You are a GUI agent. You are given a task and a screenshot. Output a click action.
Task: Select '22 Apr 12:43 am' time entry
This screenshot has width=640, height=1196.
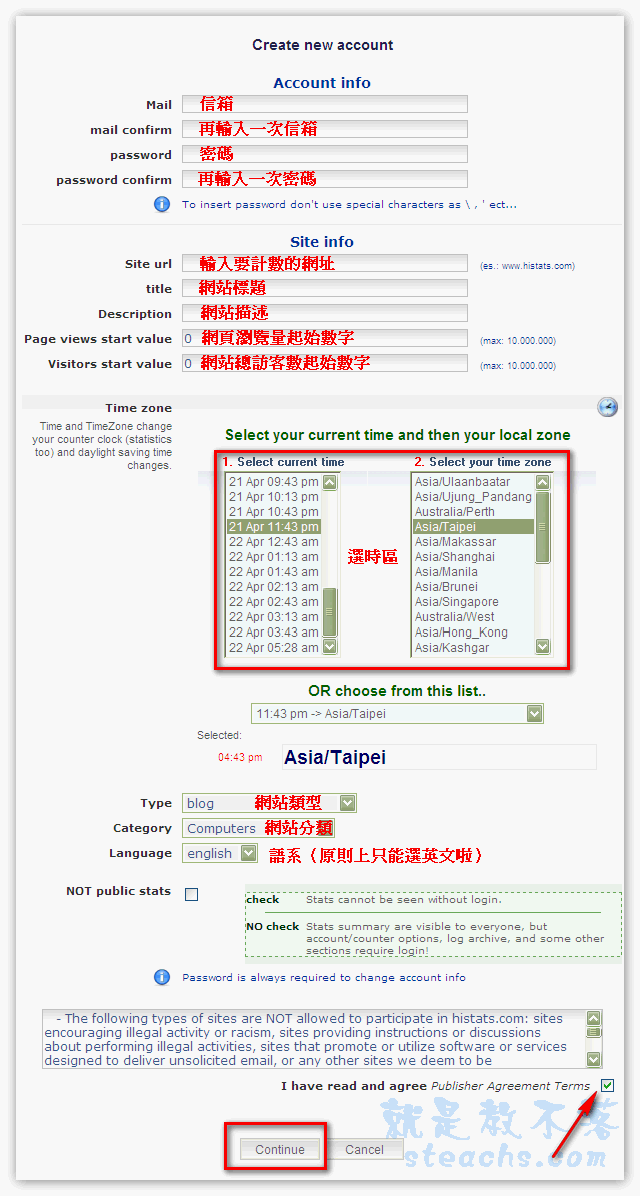point(274,542)
